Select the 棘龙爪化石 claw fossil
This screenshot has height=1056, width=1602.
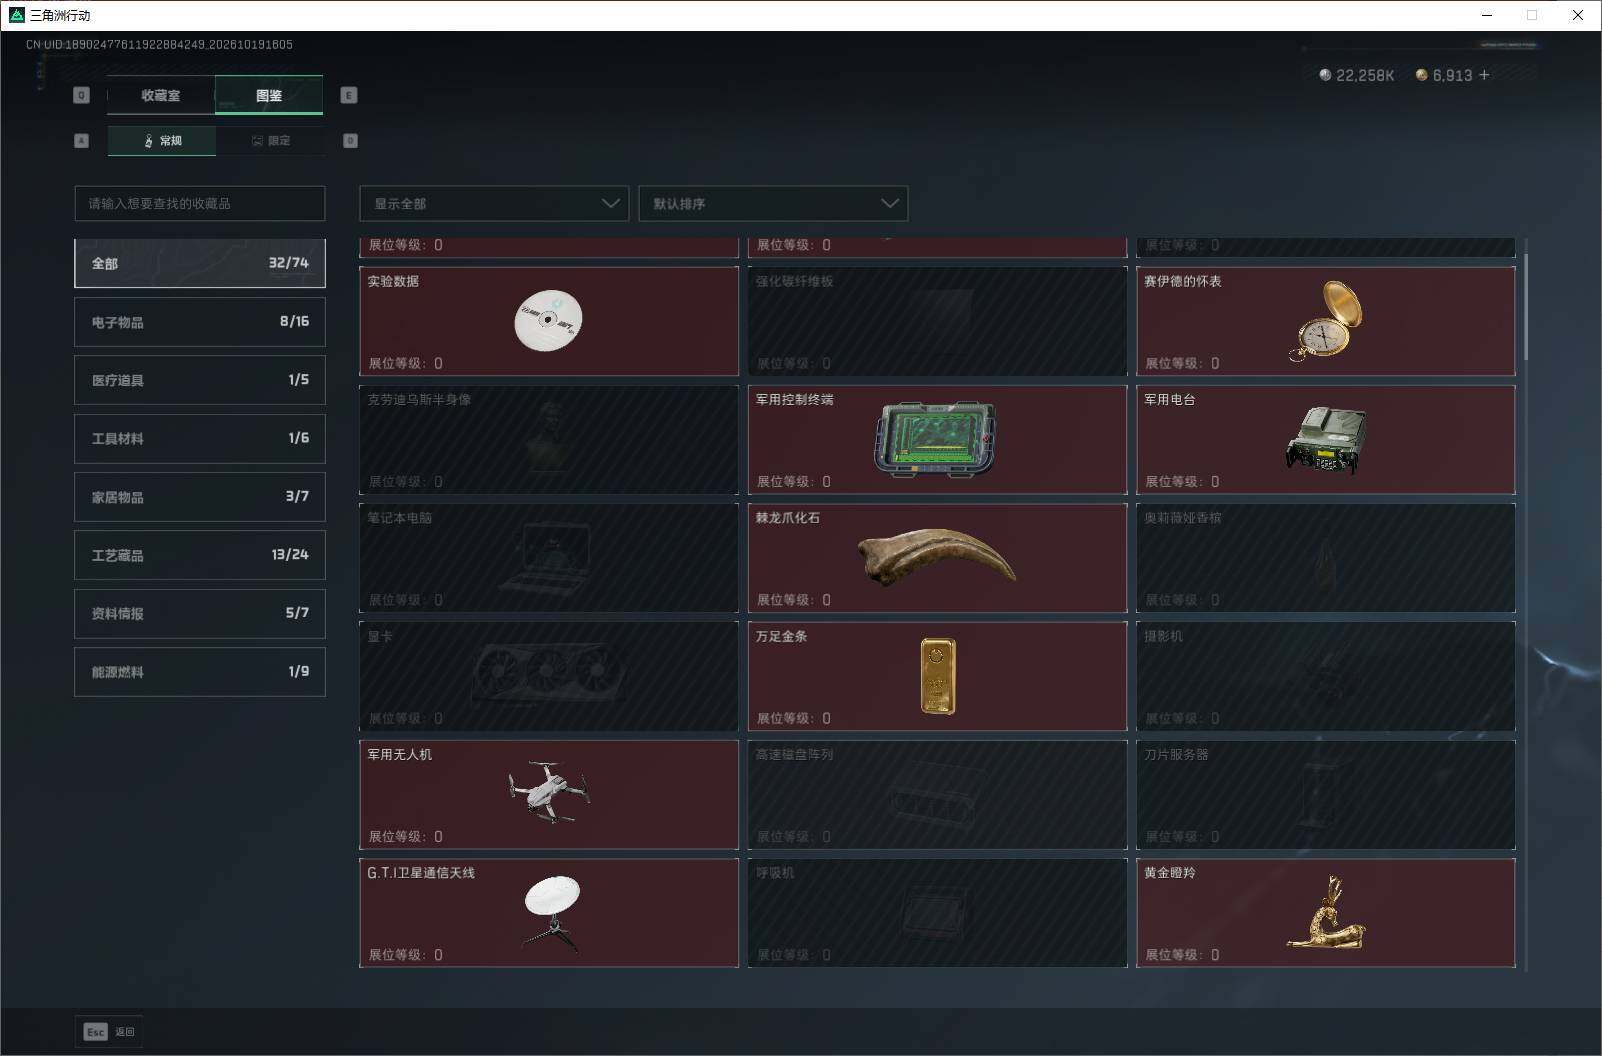[937, 557]
